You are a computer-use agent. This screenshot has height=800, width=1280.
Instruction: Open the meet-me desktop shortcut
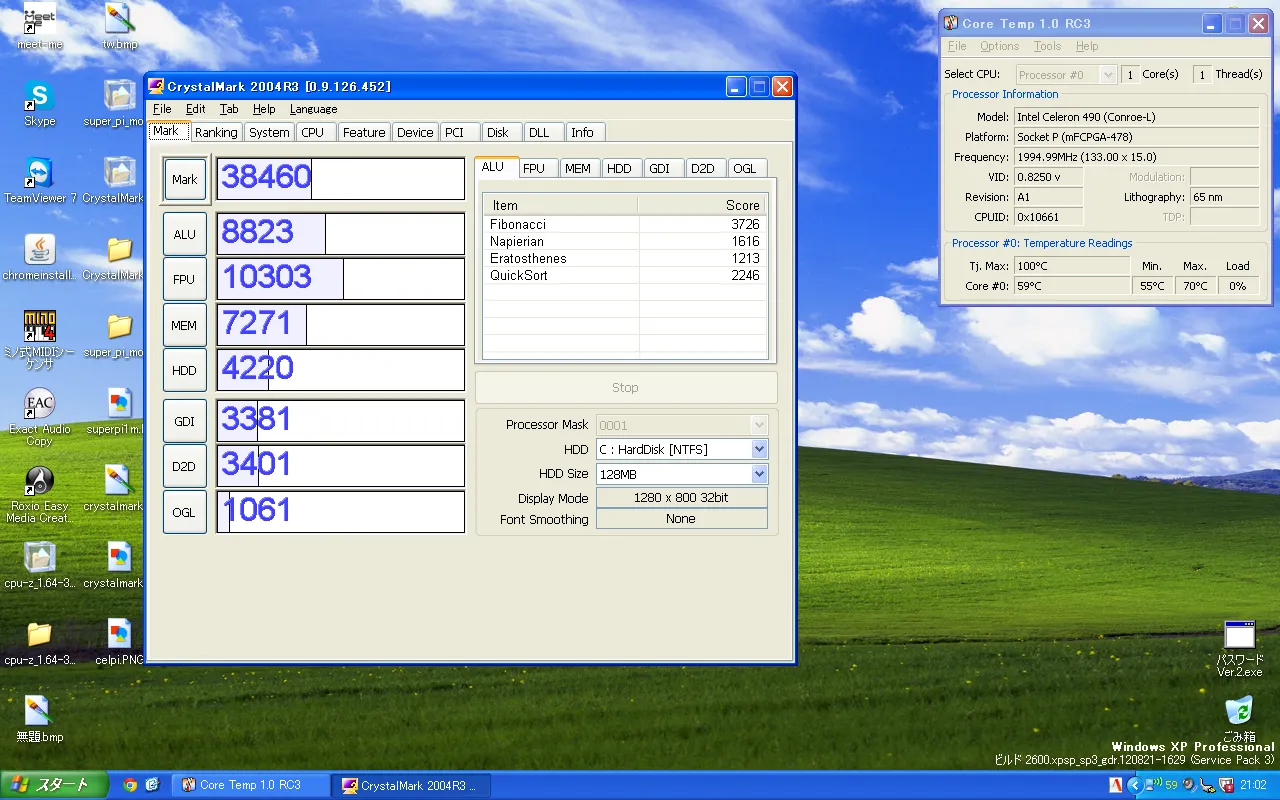pos(39,20)
